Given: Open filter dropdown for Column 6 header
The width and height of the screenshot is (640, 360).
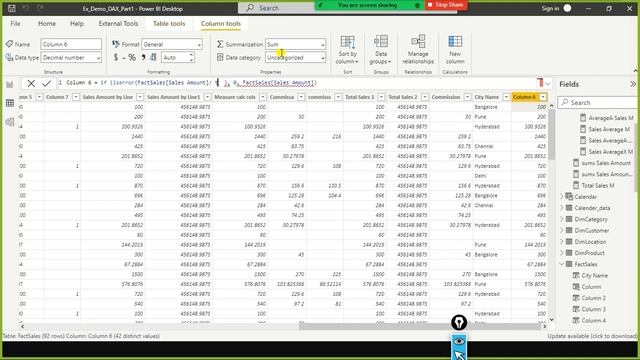Looking at the screenshot, I should [543, 97].
